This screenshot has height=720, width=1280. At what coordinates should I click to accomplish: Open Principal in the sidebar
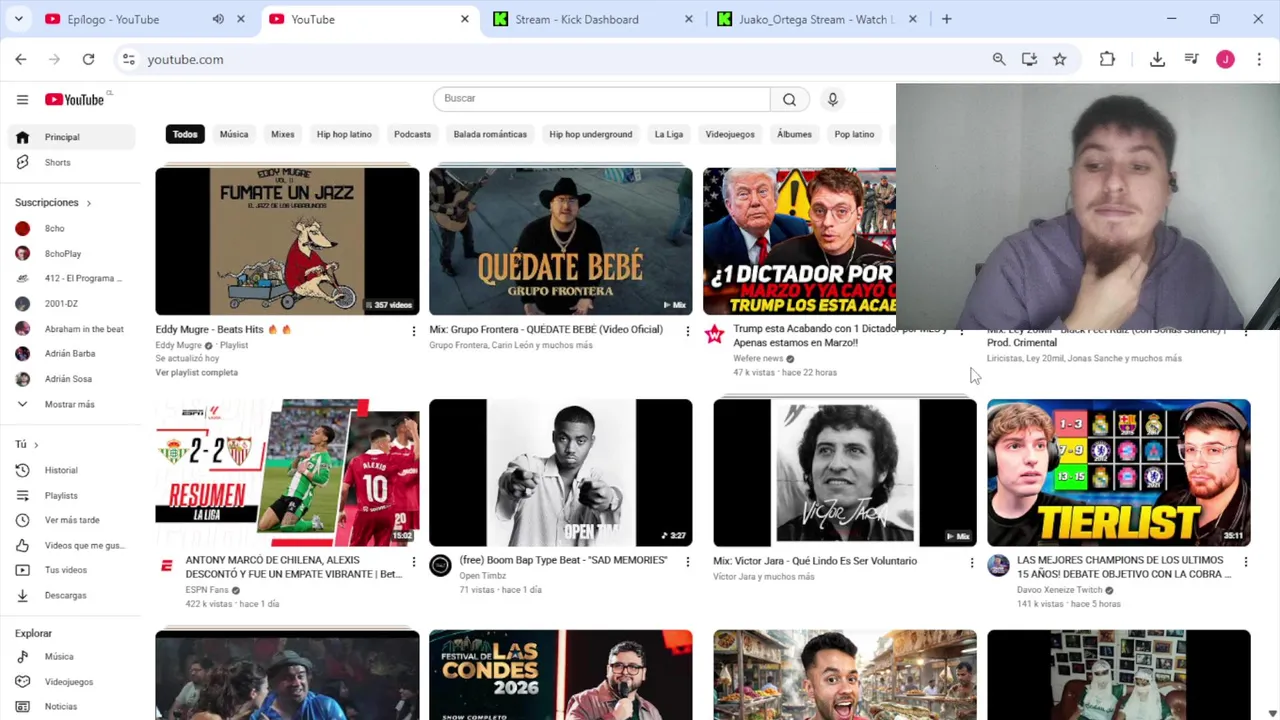70,137
